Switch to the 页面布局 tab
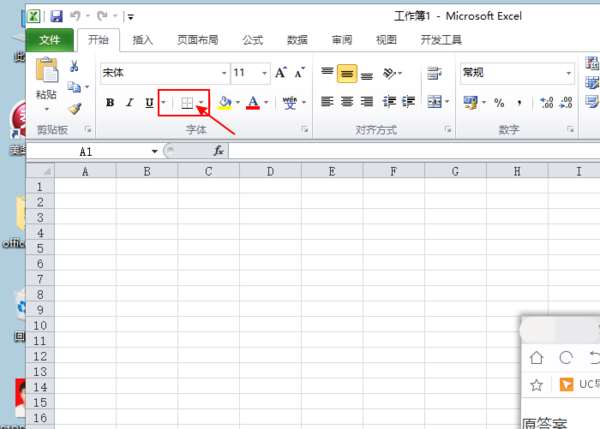Viewport: 600px width, 429px height. (x=197, y=40)
